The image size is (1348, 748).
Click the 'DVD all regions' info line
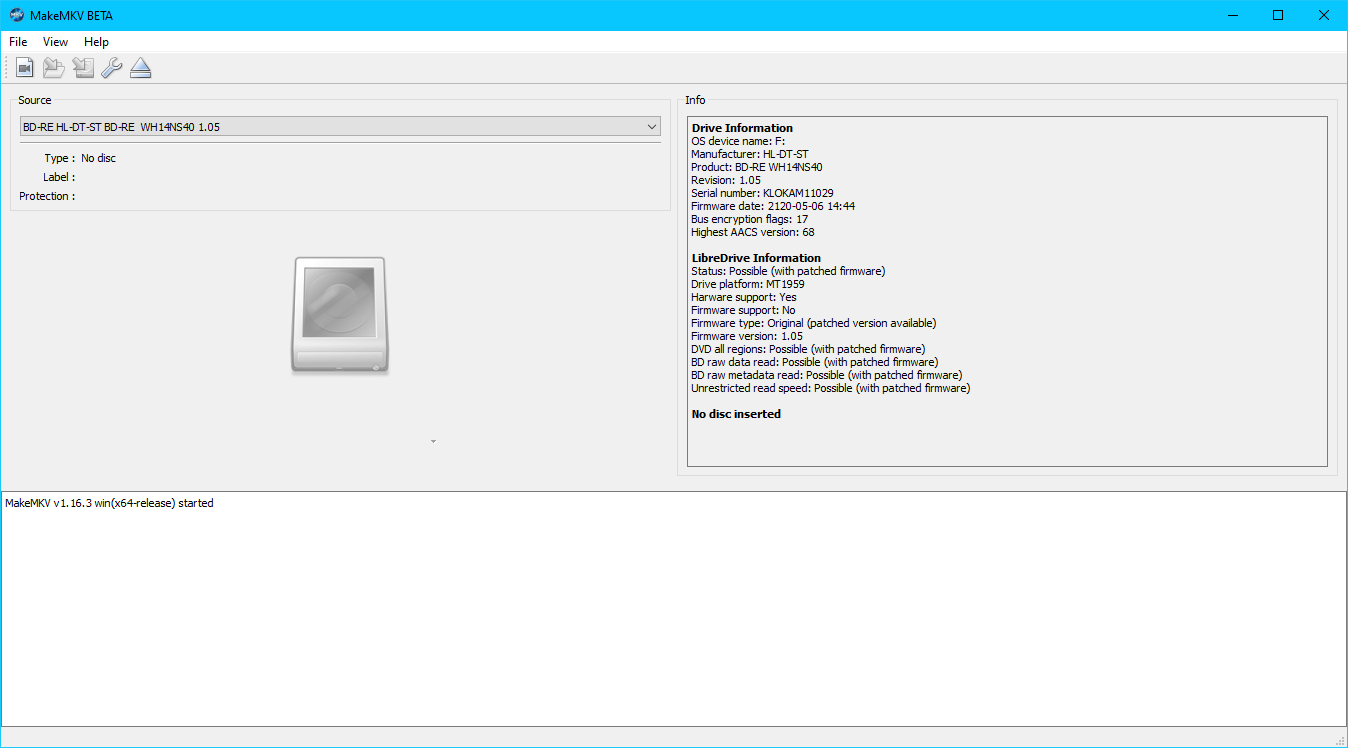808,349
